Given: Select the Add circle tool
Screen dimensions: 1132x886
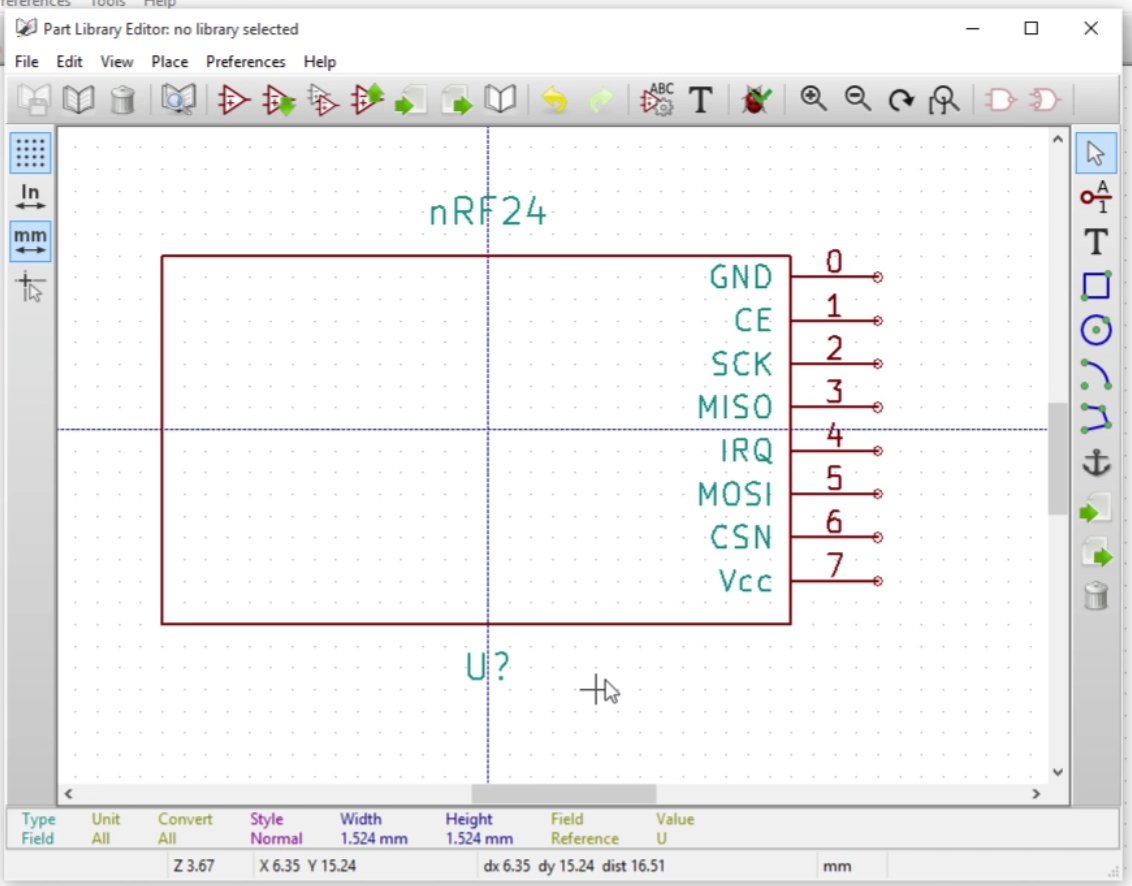Looking at the screenshot, I should [x=1096, y=331].
